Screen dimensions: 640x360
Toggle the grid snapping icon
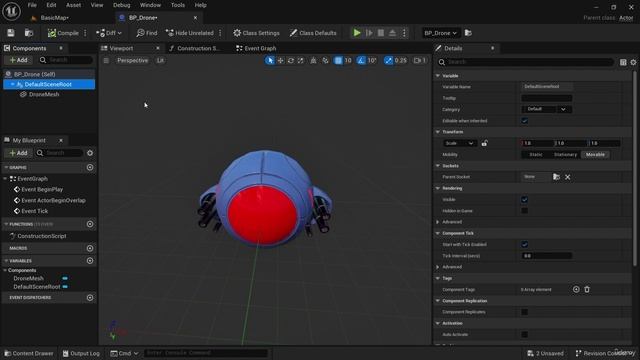338,60
